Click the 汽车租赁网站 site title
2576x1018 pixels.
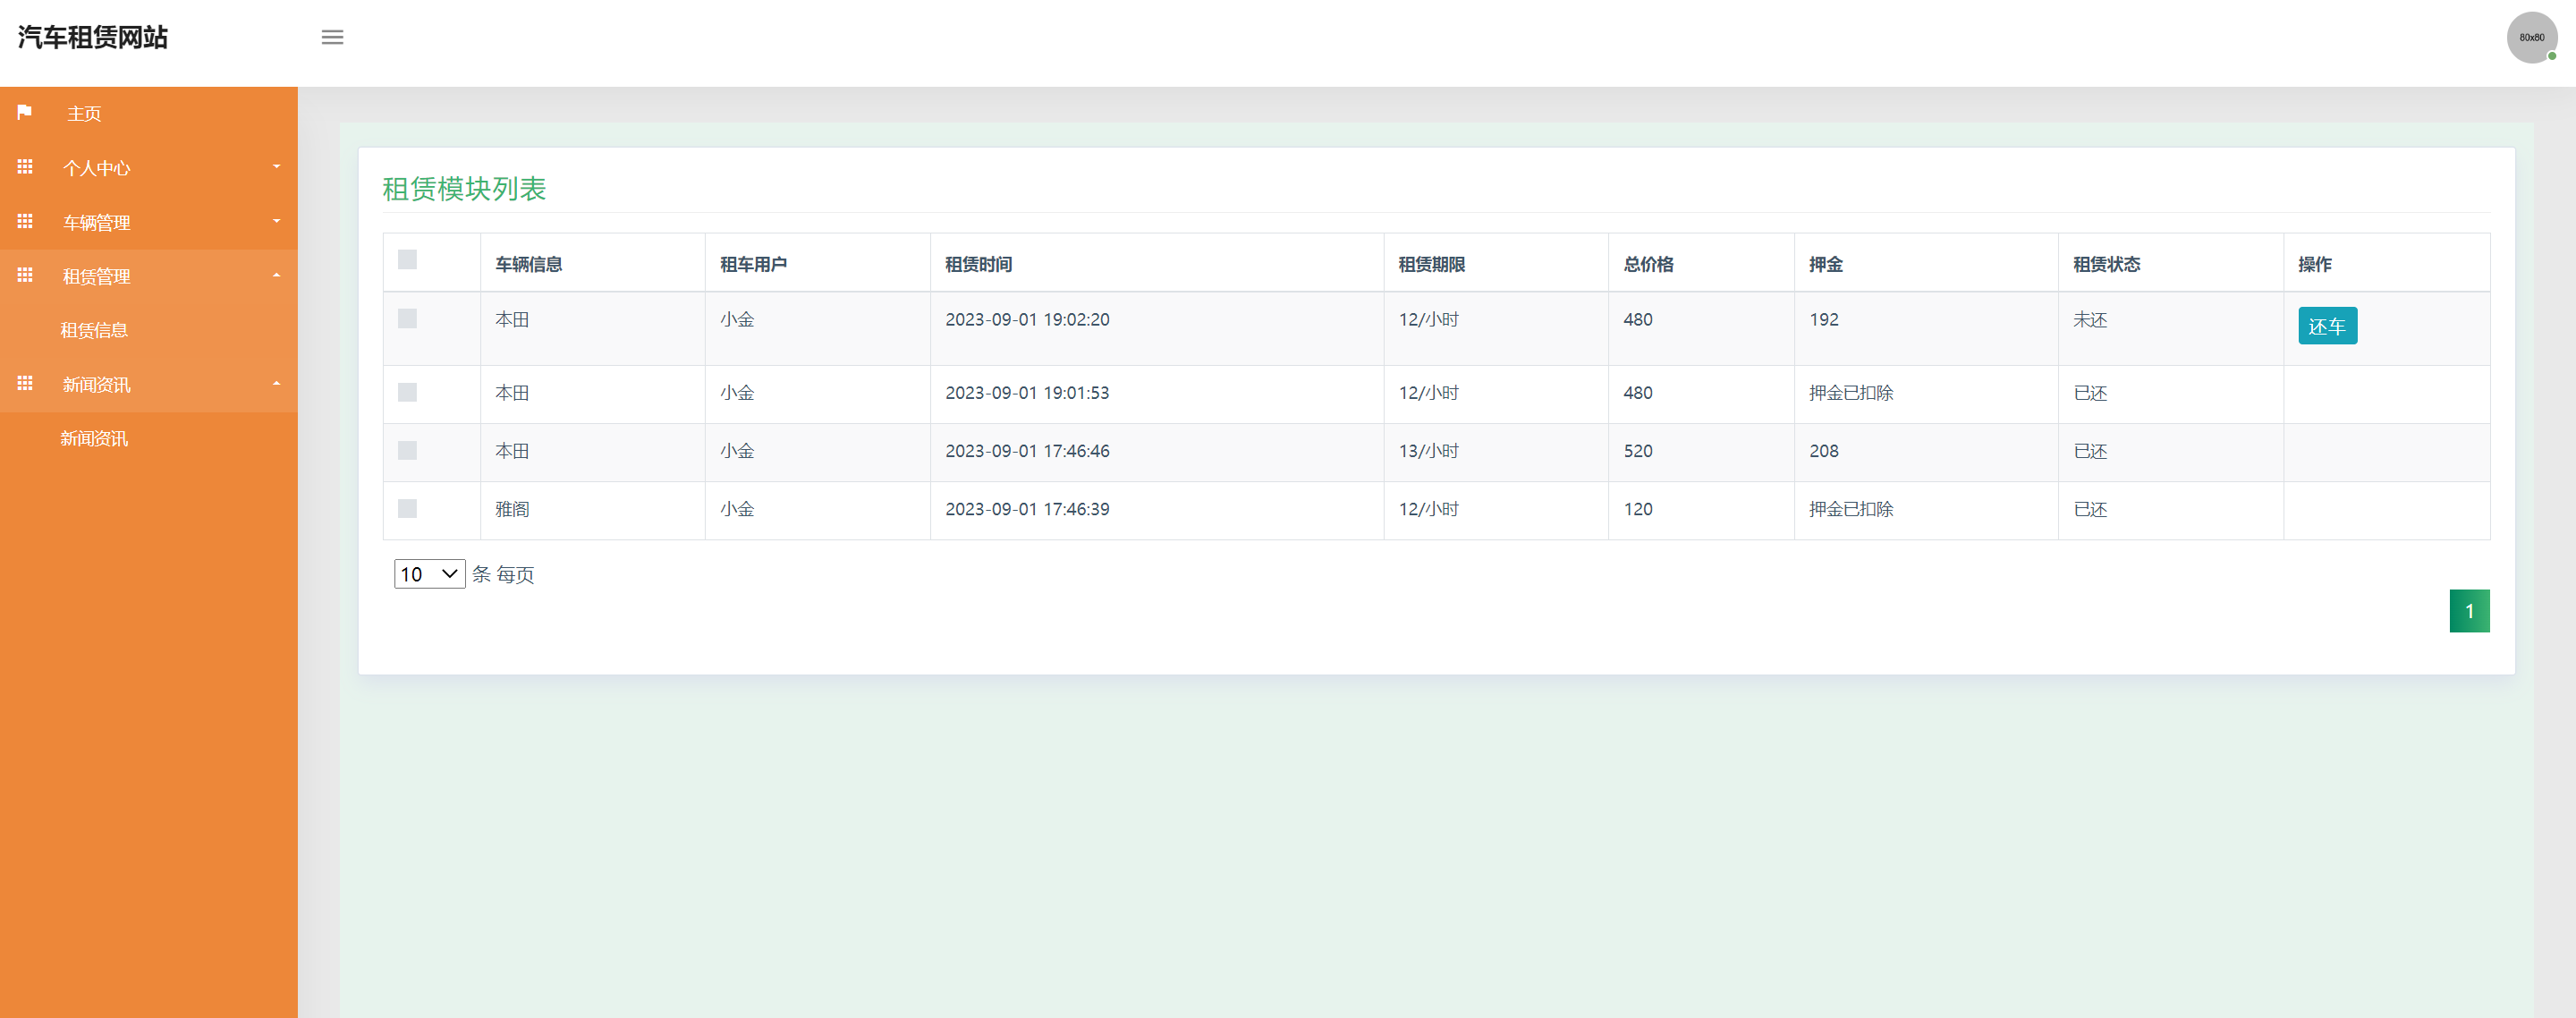(93, 38)
